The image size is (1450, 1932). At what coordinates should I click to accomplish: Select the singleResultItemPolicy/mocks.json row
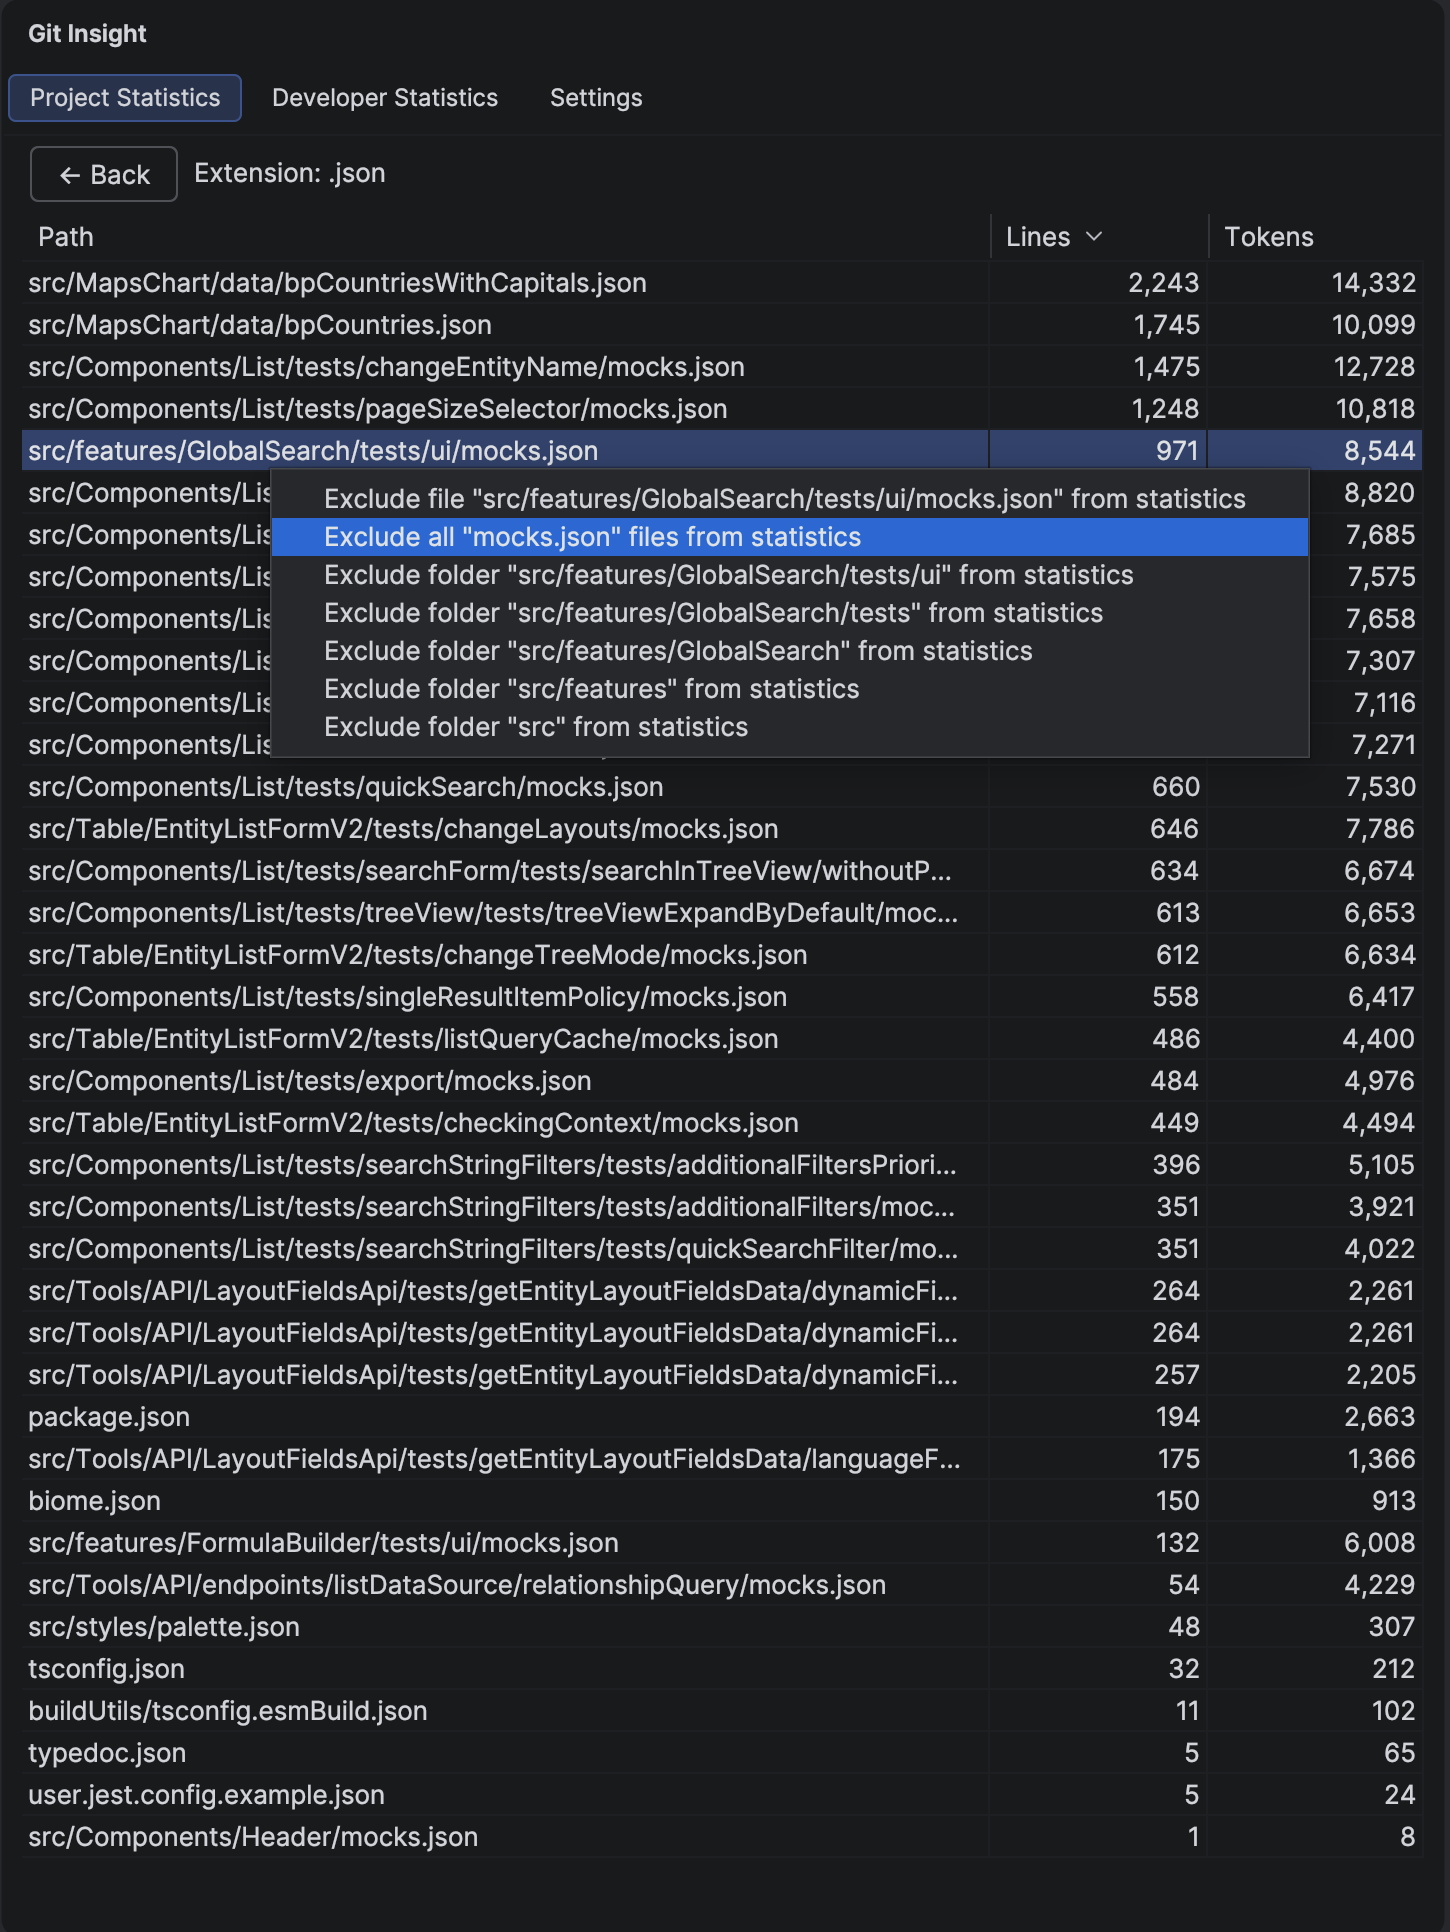722,997
